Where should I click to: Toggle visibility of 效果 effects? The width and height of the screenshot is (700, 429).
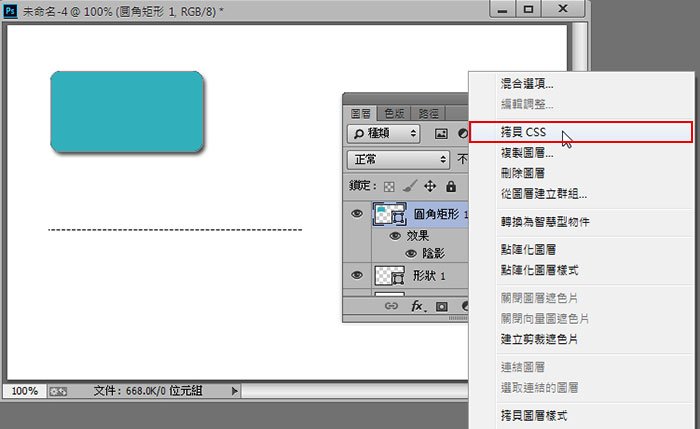click(x=395, y=236)
